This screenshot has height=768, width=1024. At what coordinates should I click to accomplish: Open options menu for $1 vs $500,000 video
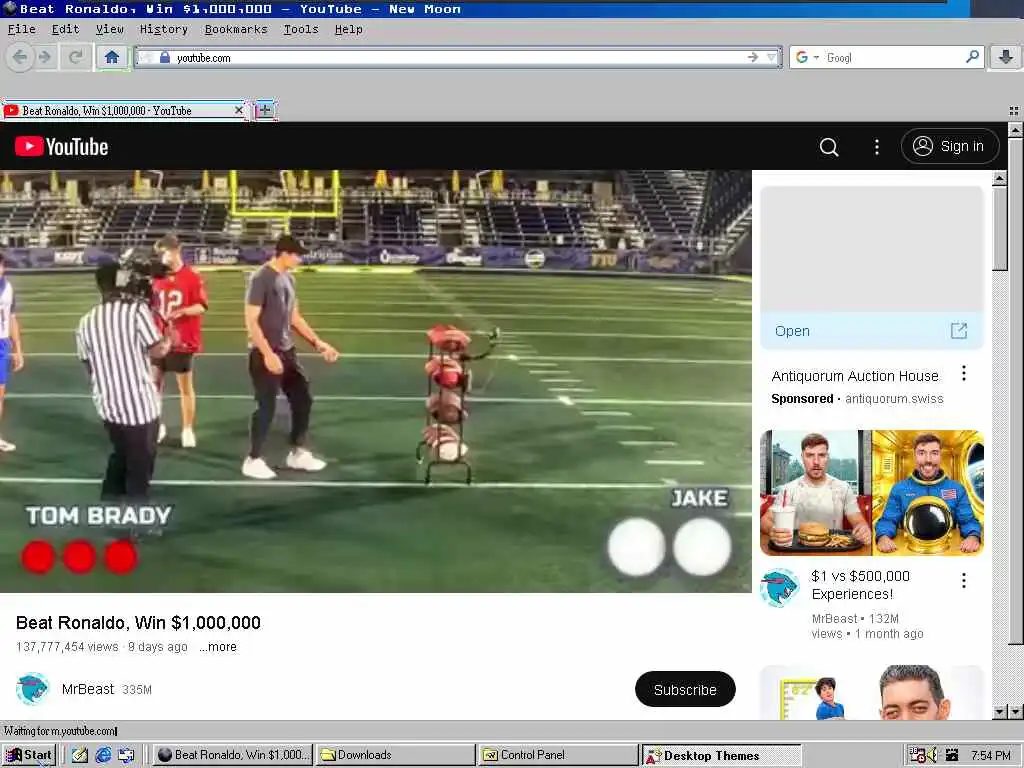963,581
